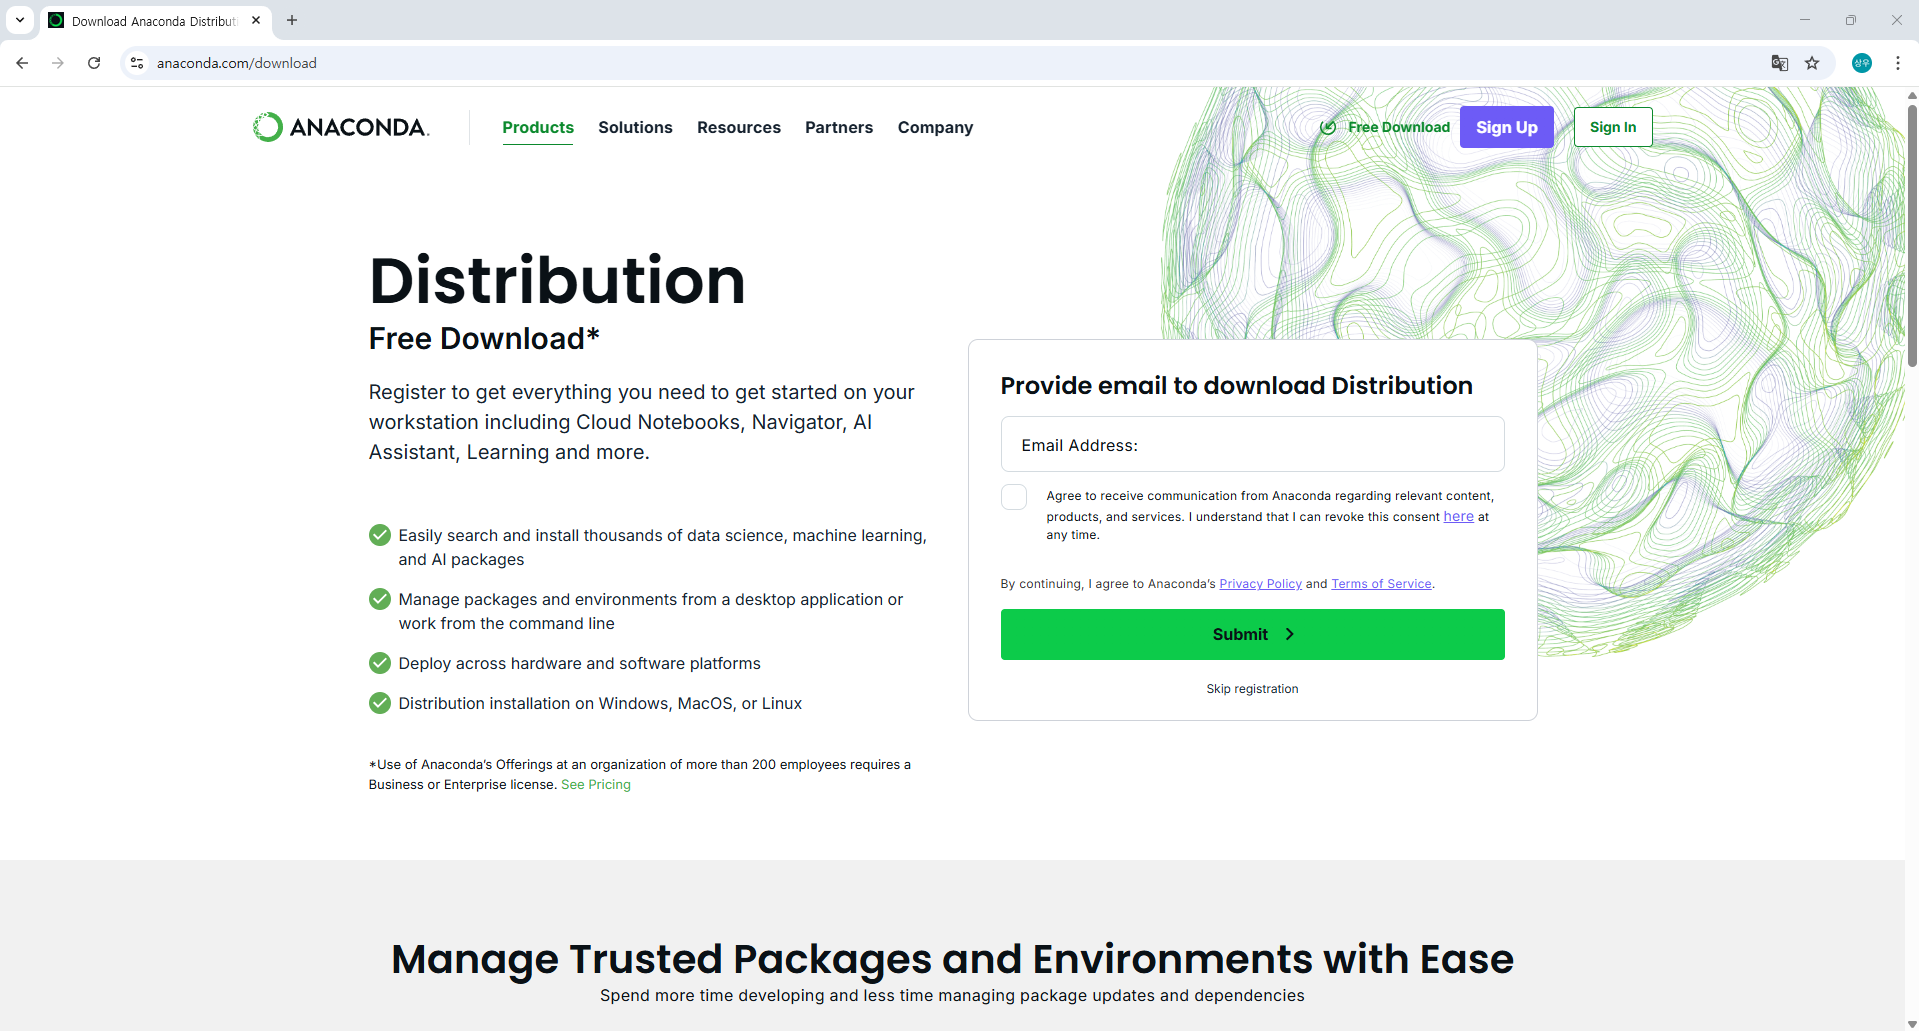This screenshot has width=1919, height=1031.
Task: Select the Download Anaconda Distribution tab
Action: 155,21
